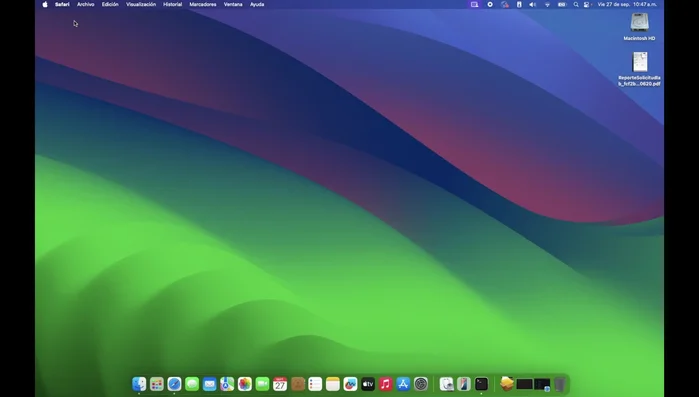Open Photos app in the Dock
This screenshot has height=397, width=699.
click(x=245, y=384)
